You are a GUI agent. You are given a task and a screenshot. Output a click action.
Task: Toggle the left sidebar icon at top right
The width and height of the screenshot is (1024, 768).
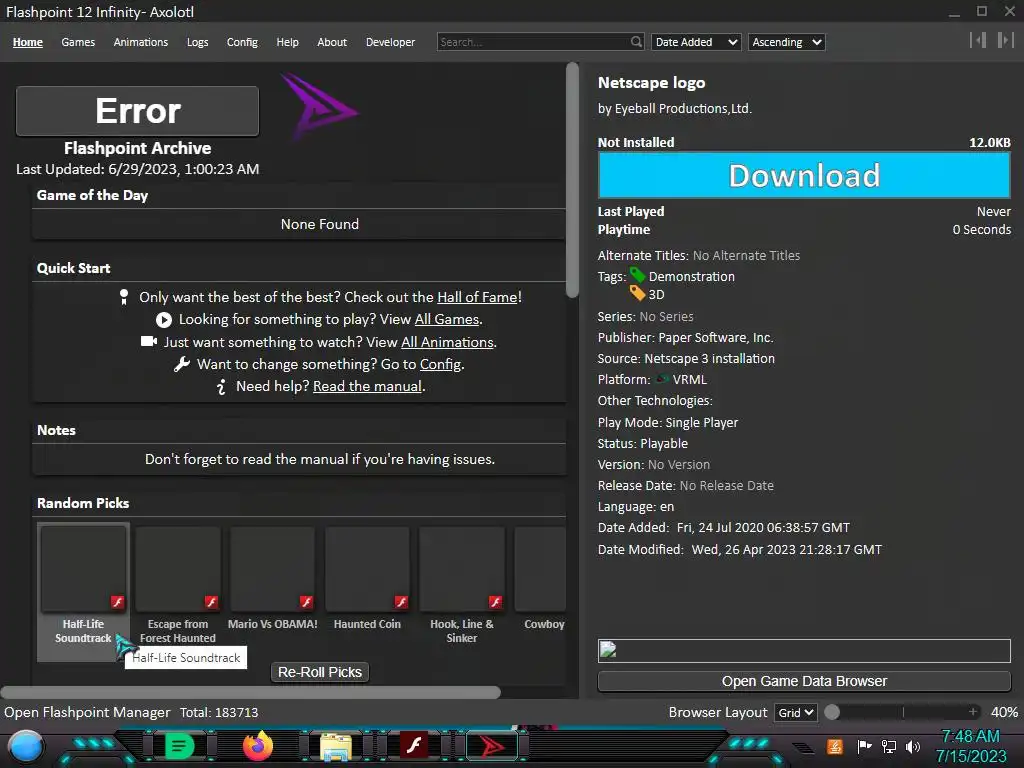978,40
